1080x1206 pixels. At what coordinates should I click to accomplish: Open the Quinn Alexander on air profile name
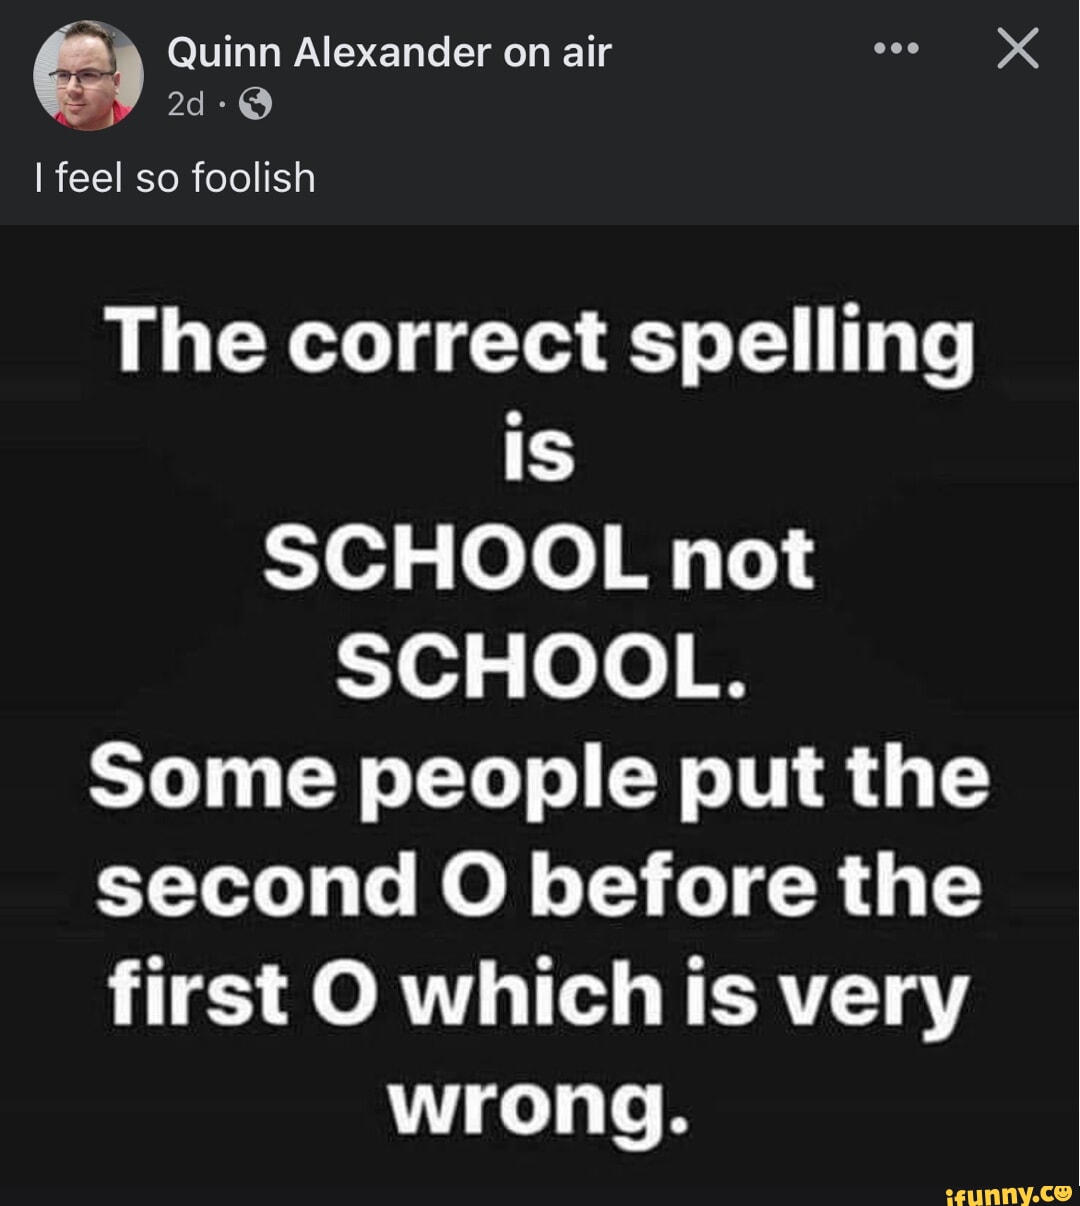(389, 52)
